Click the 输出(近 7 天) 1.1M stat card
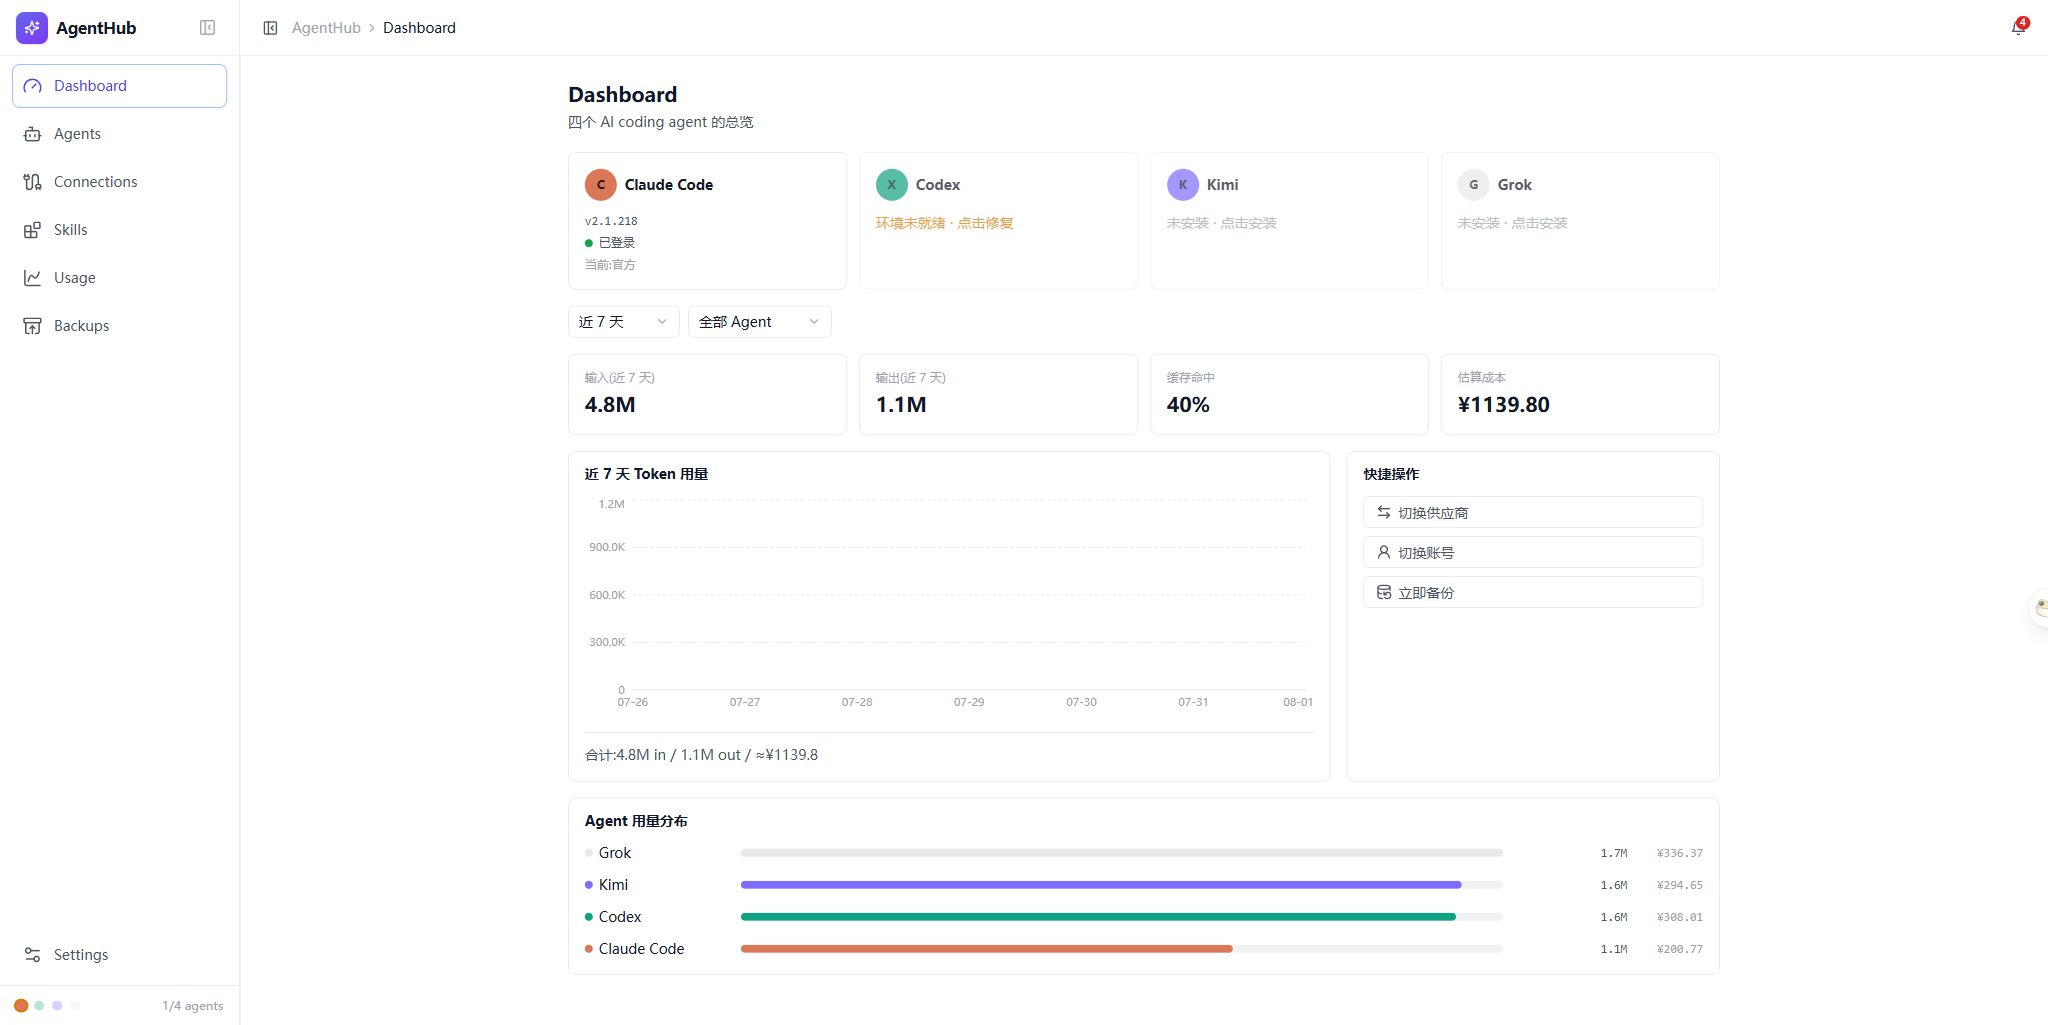The image size is (2048, 1025). pos(998,394)
